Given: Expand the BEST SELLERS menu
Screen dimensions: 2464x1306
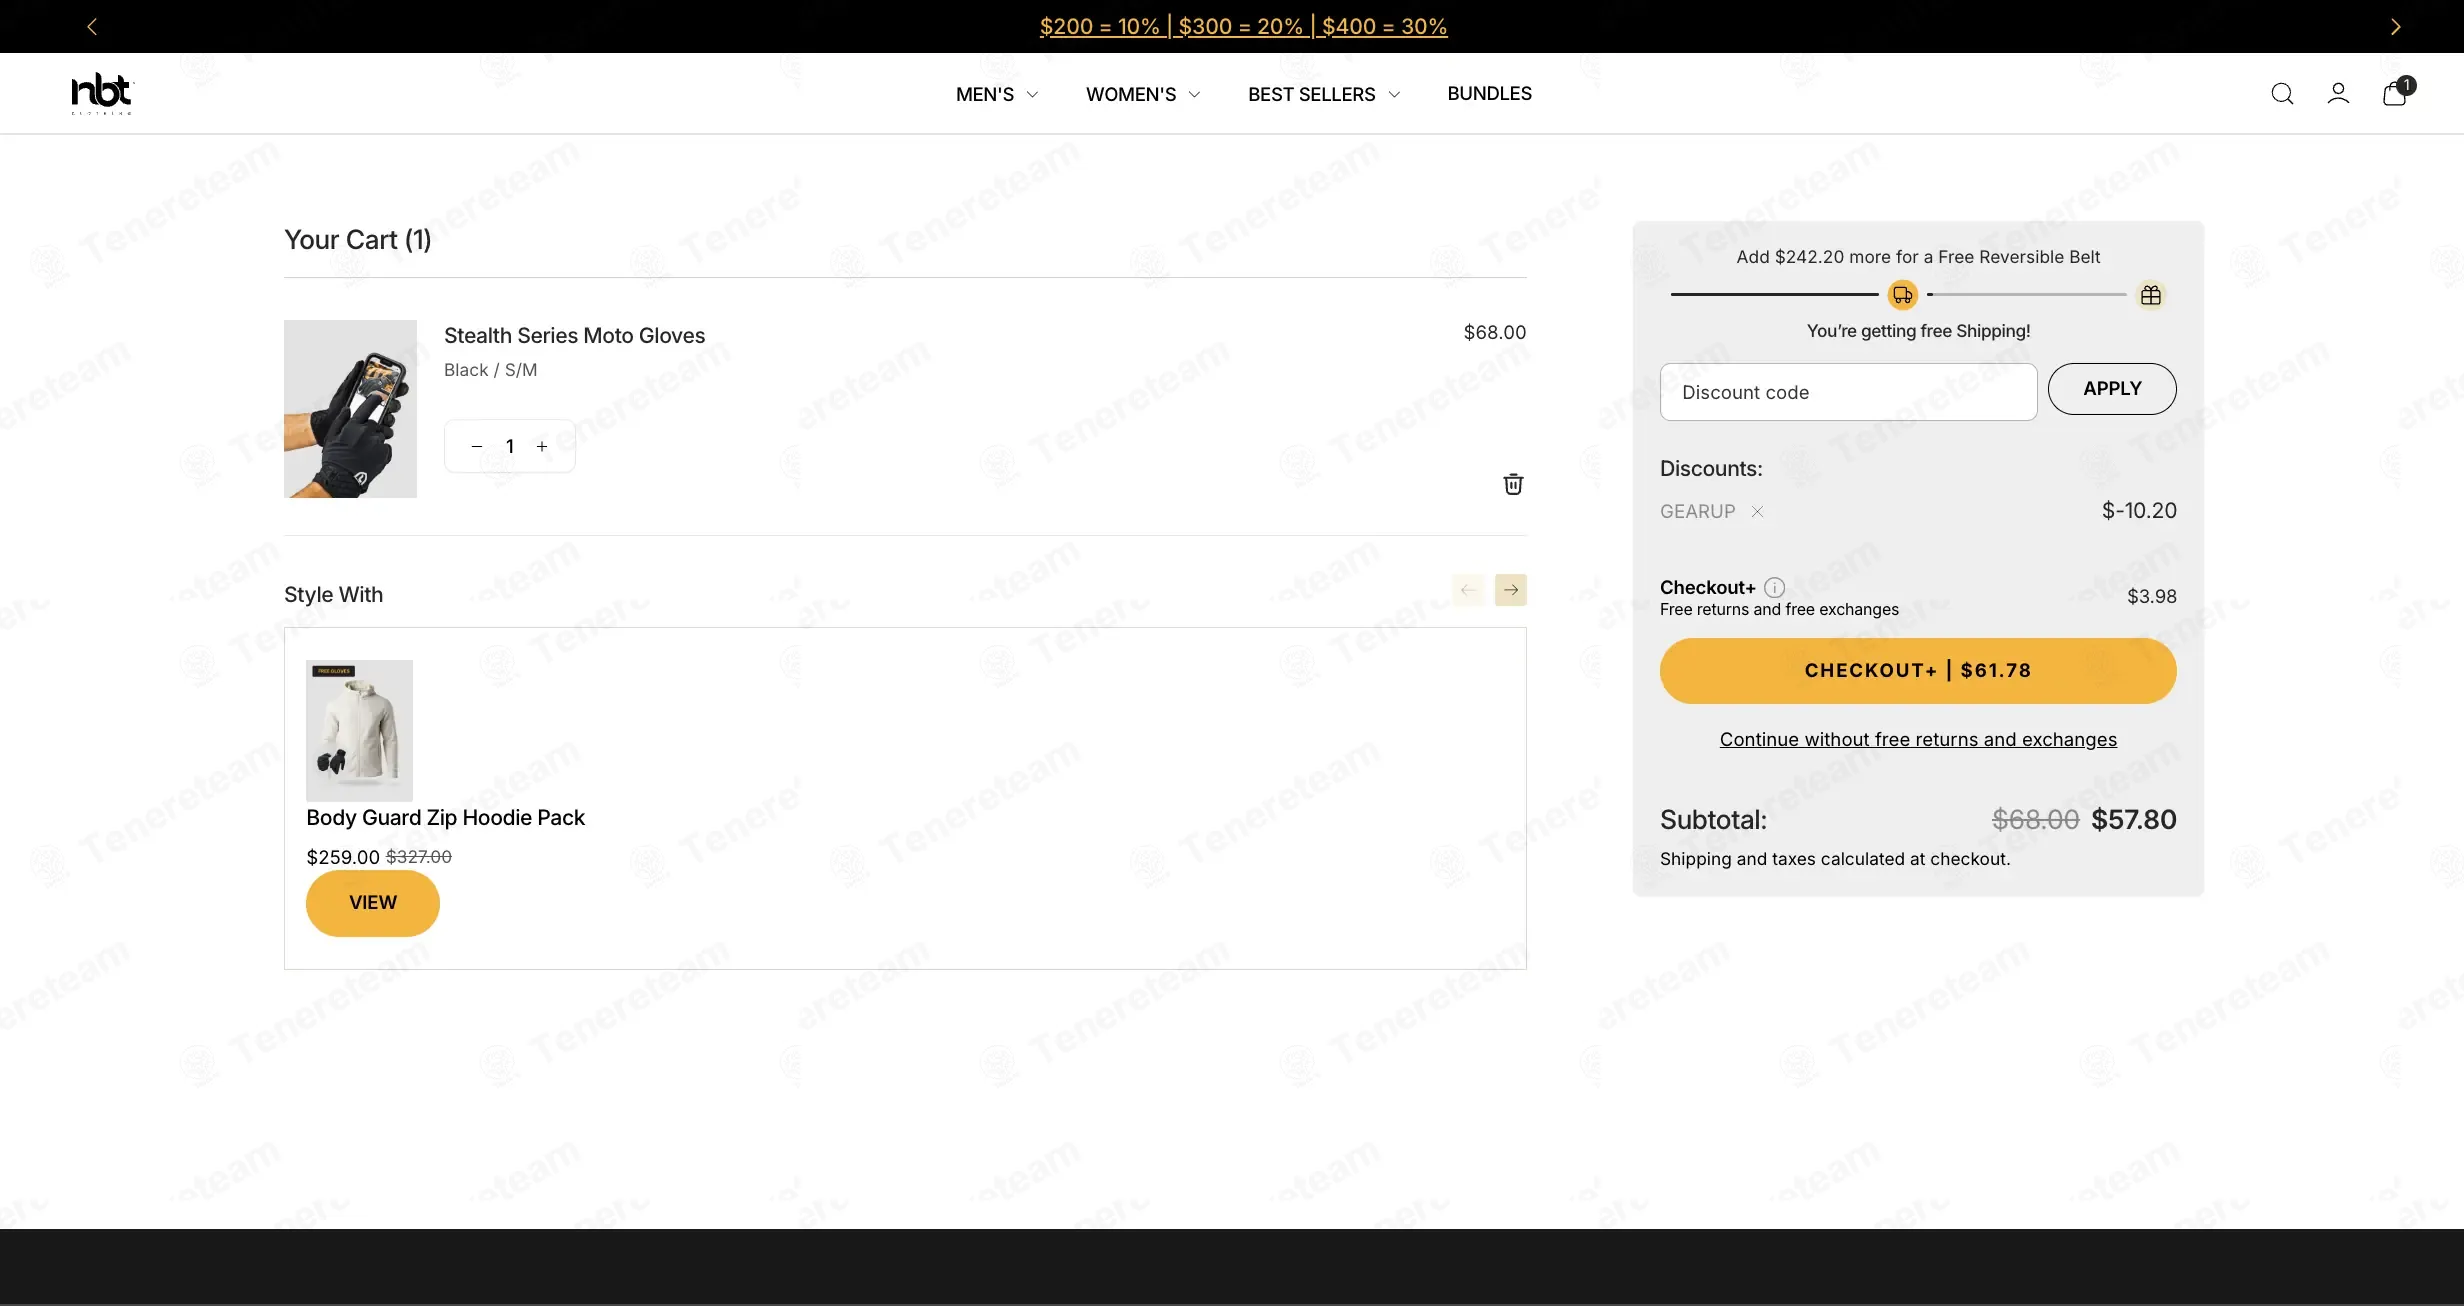Looking at the screenshot, I should pos(1324,94).
